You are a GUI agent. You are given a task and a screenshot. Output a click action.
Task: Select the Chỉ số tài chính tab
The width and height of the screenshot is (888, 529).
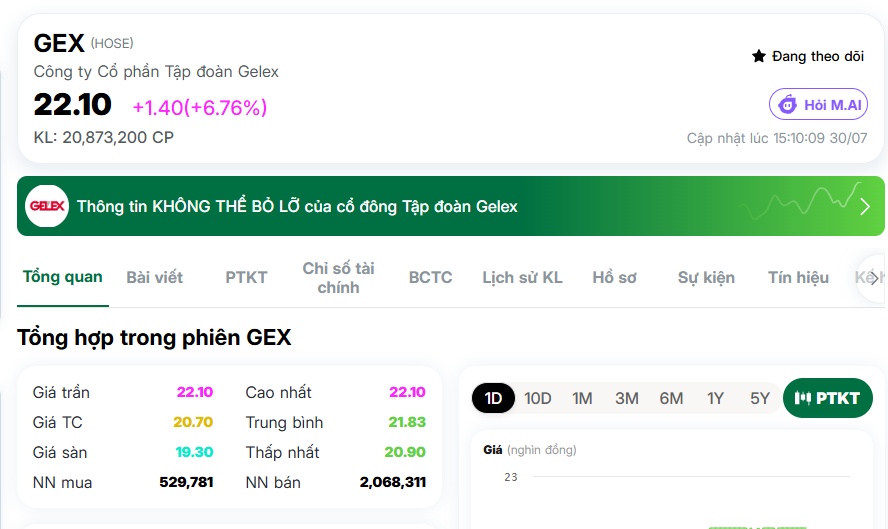point(338,278)
